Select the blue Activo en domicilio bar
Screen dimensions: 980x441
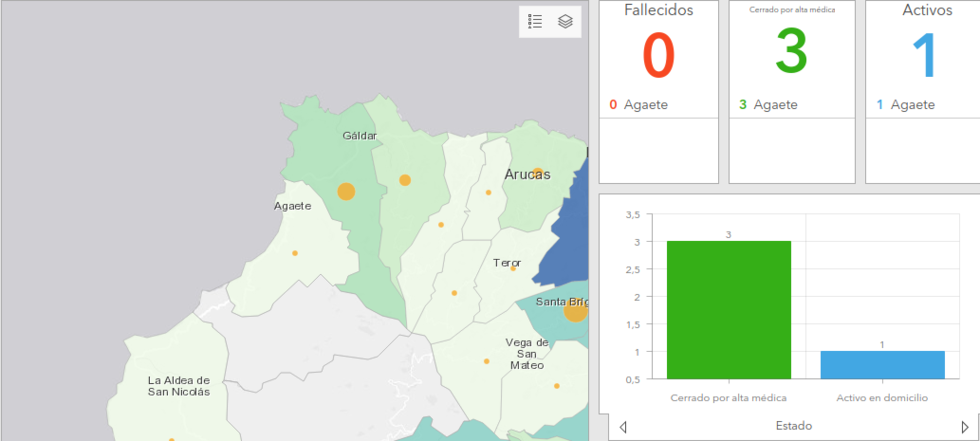(x=882, y=364)
